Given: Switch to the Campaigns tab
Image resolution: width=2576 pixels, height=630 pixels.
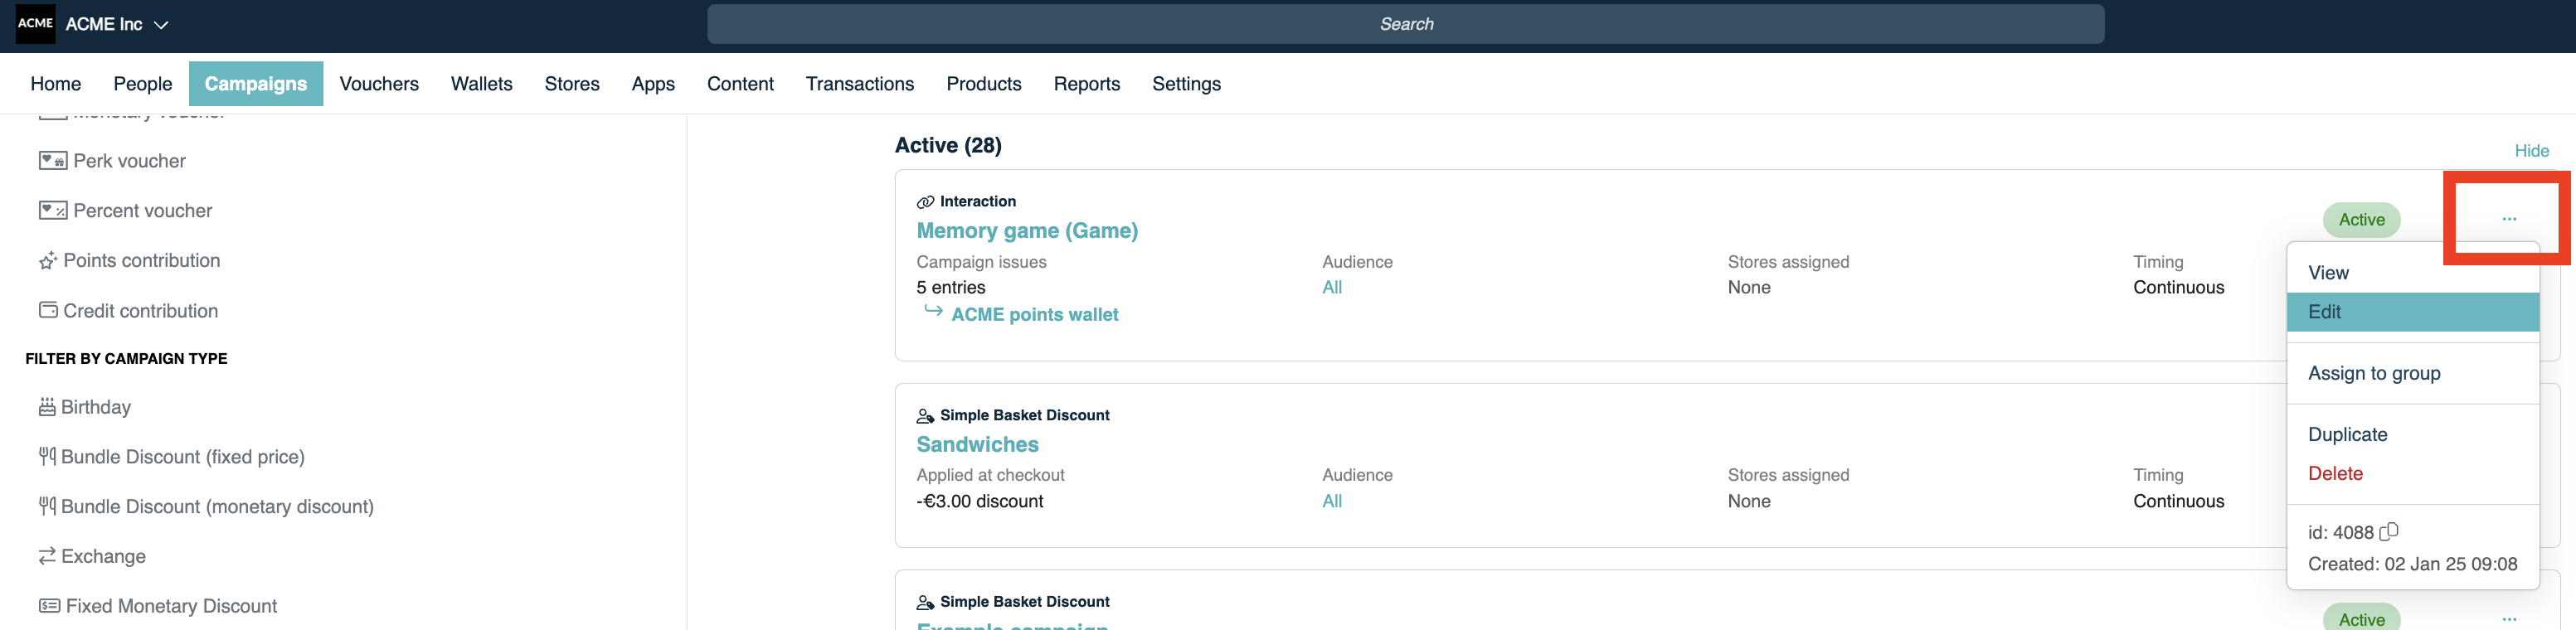Looking at the screenshot, I should click(x=256, y=84).
